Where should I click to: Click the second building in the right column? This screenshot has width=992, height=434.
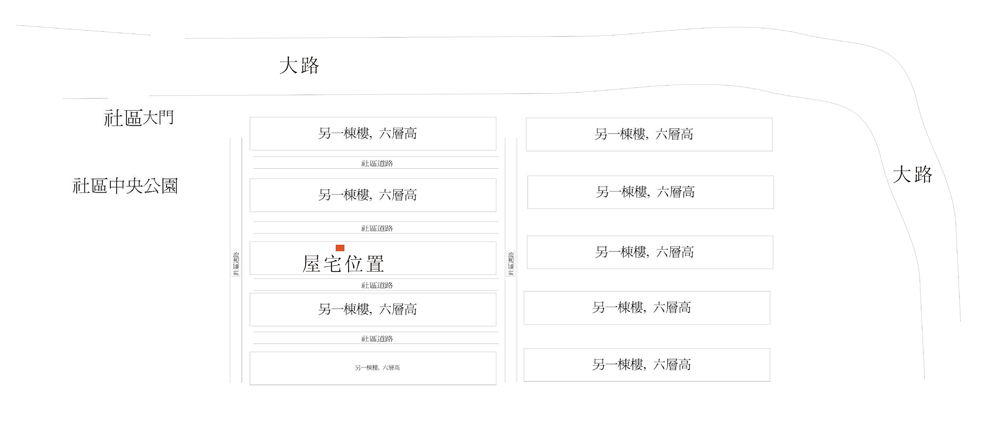point(650,192)
